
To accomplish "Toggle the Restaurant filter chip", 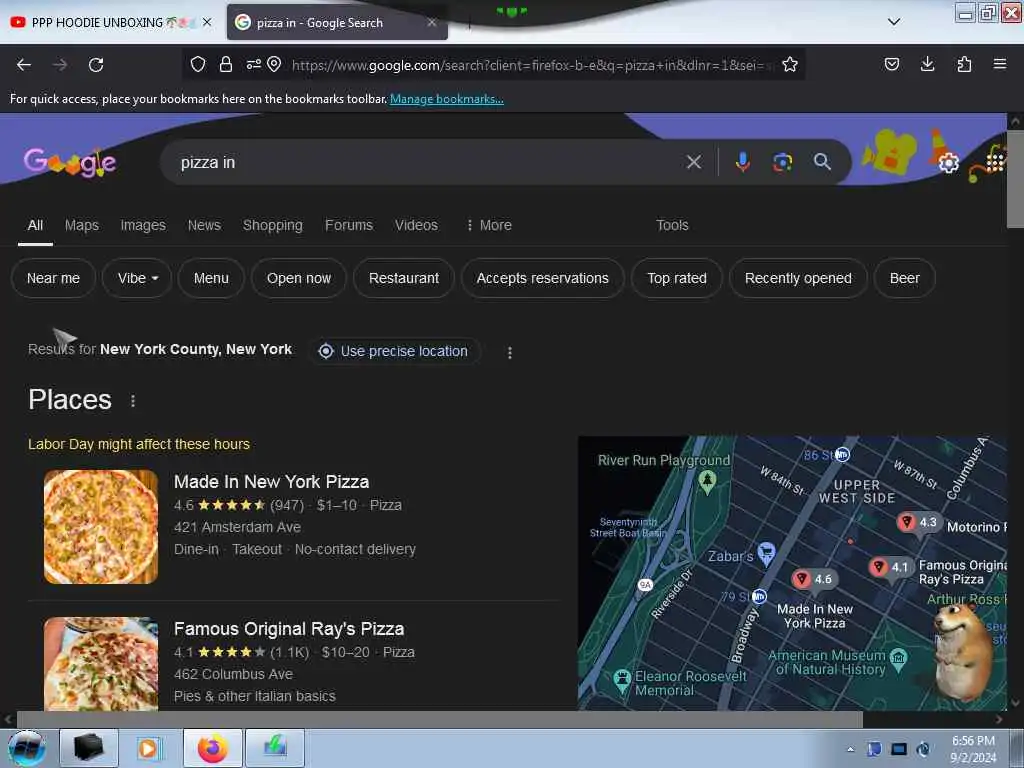I will point(404,278).
